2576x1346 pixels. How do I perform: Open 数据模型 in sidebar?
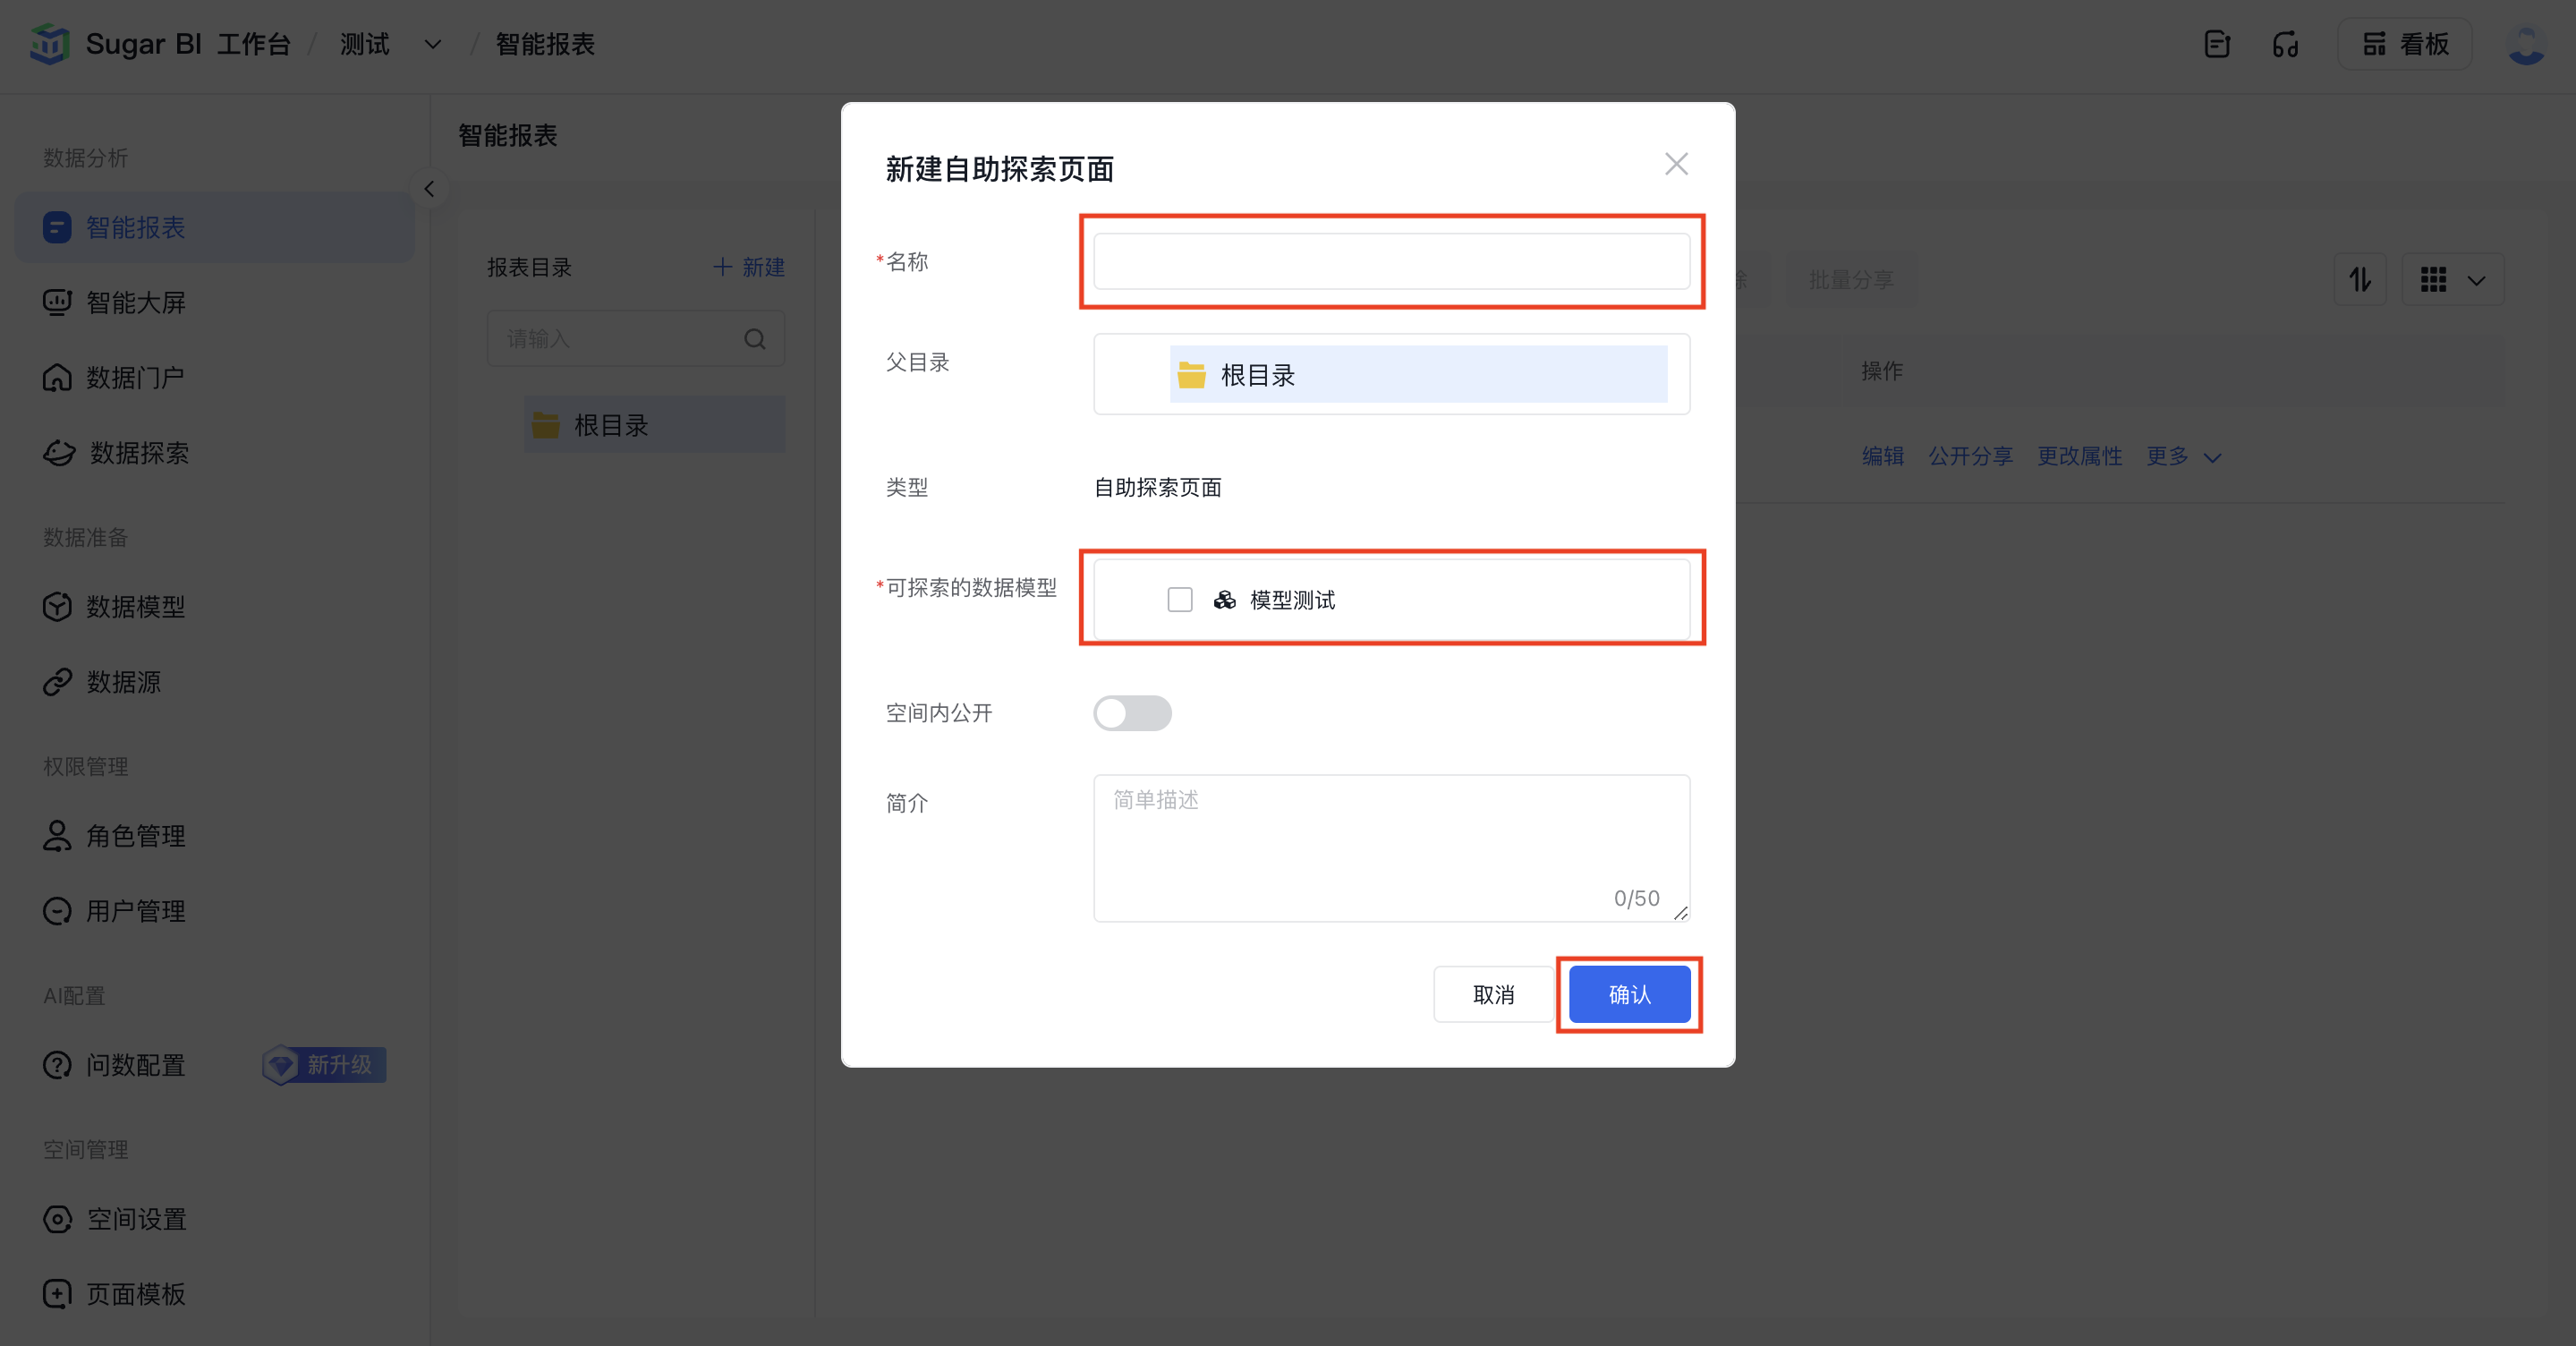click(x=214, y=606)
